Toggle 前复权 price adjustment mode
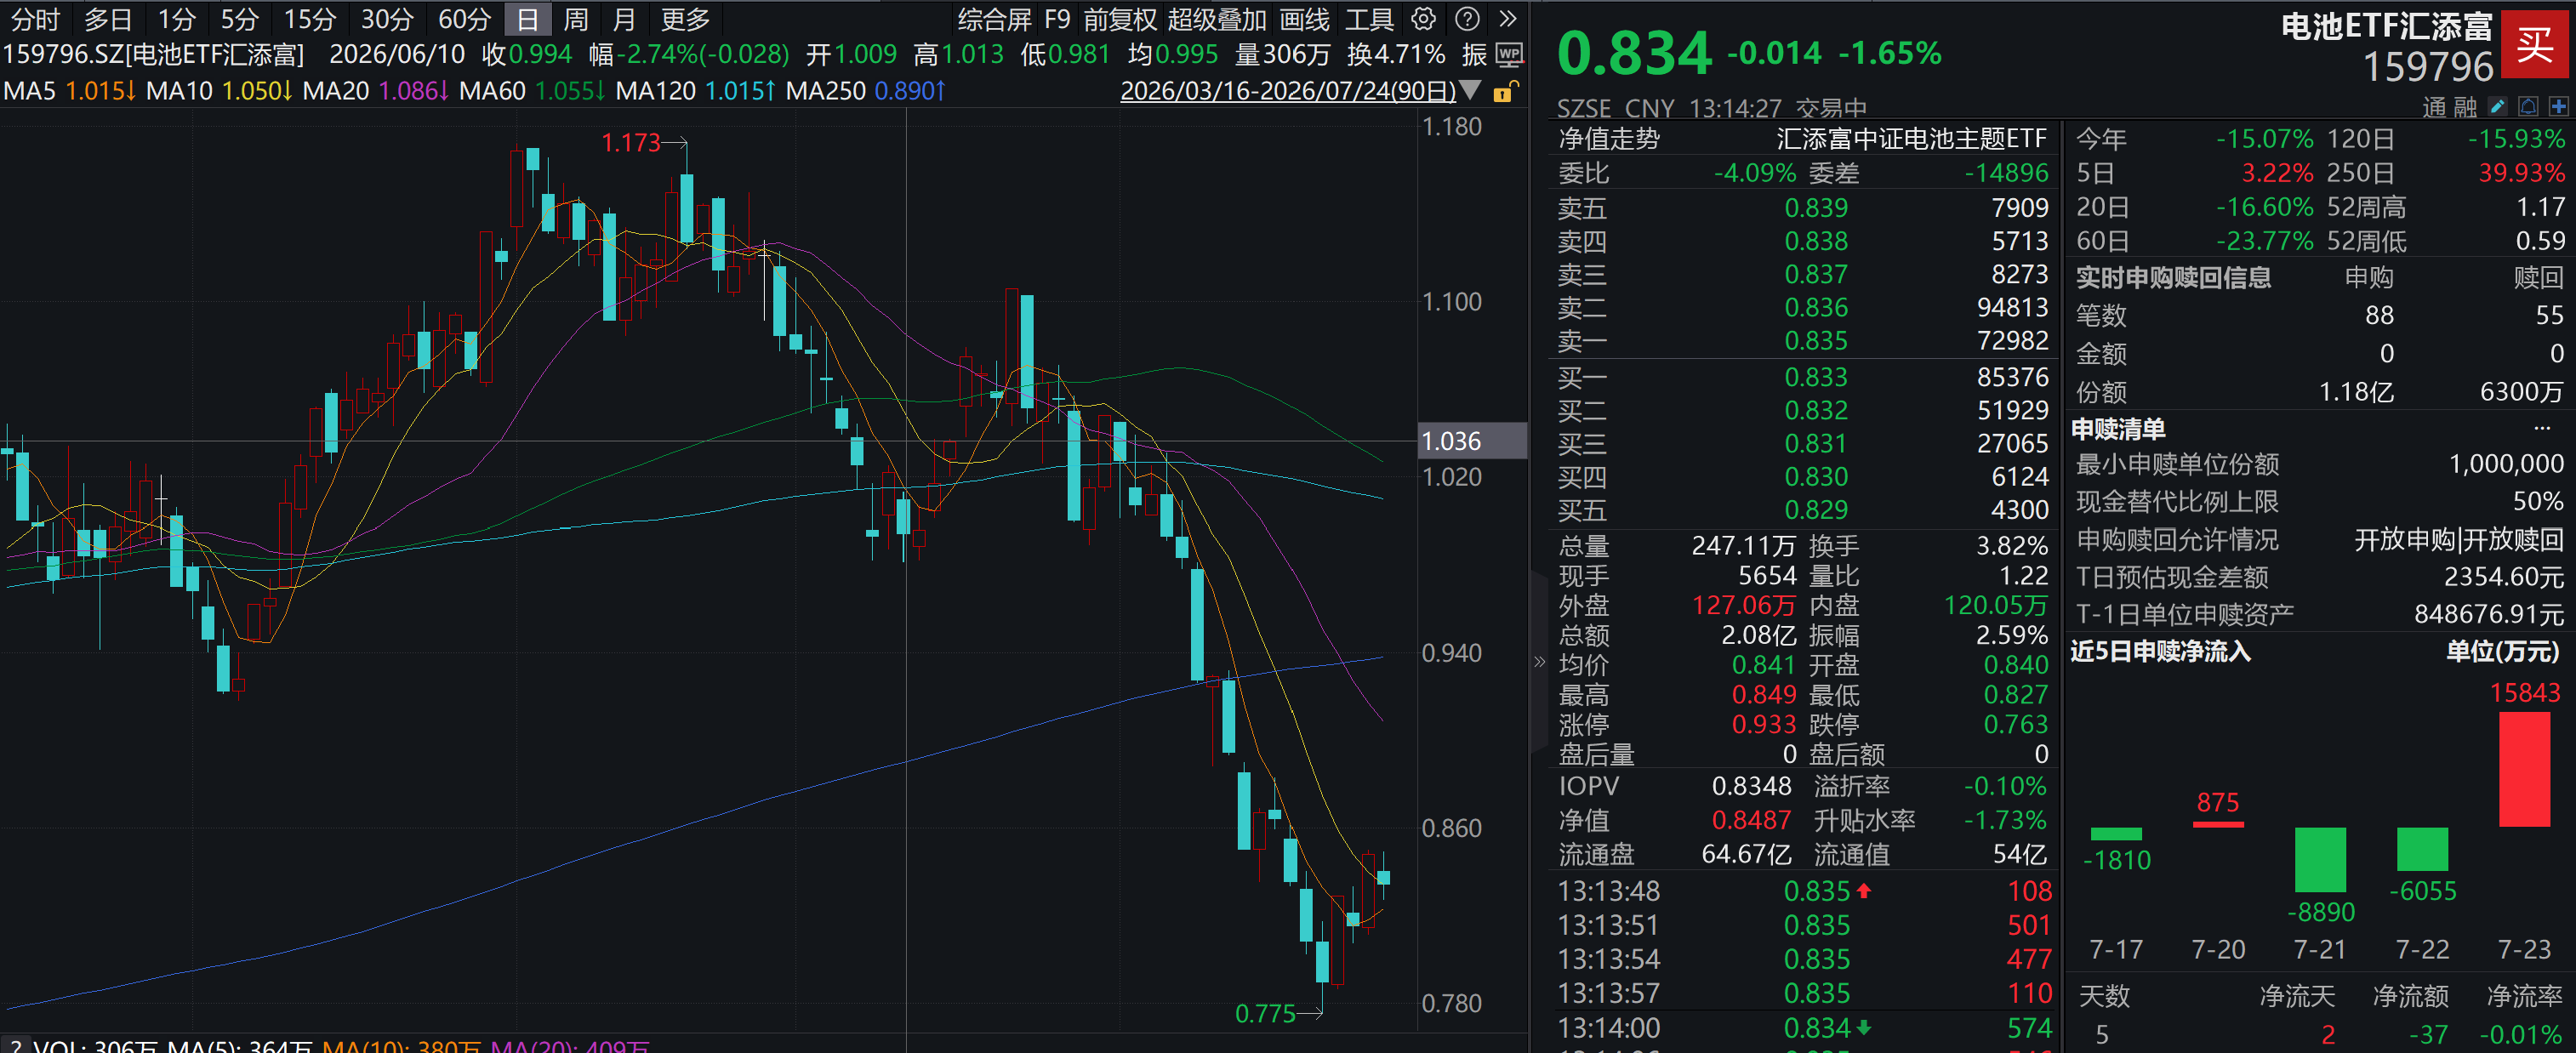 [x=1120, y=19]
